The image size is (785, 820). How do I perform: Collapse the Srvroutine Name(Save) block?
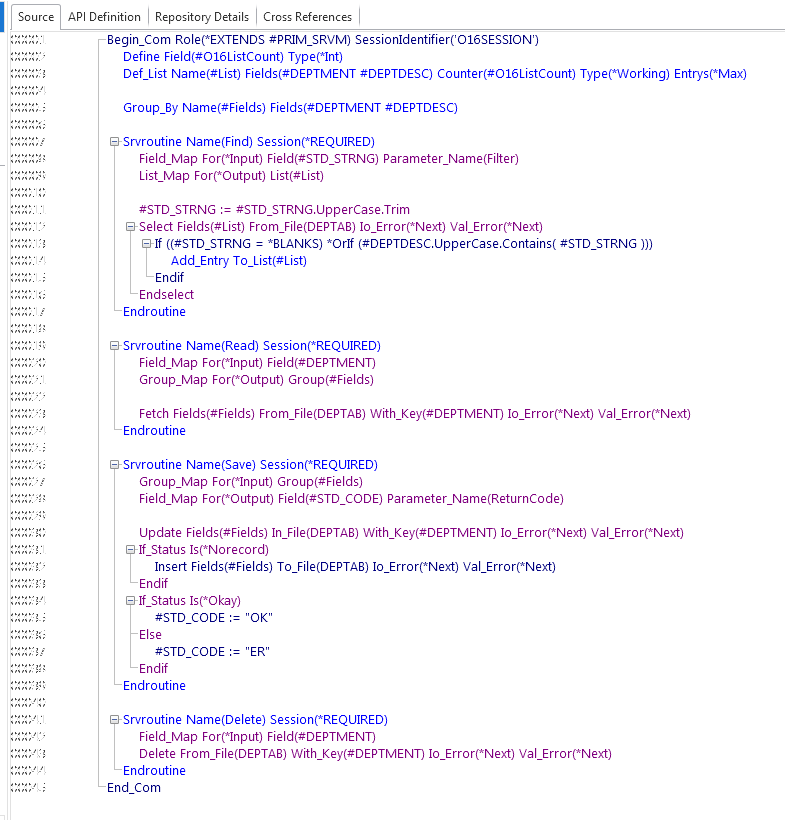pyautogui.click(x=115, y=465)
